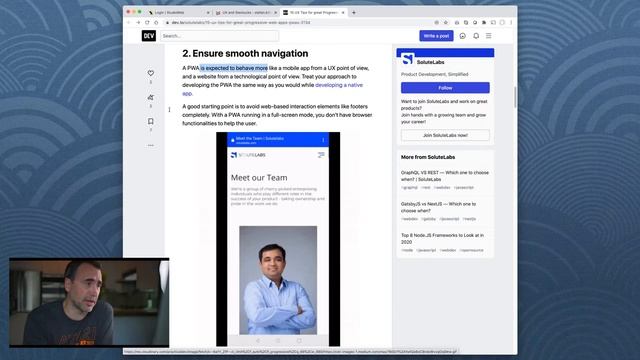Click the Write a post button
This screenshot has width=640, height=360.
pos(436,36)
